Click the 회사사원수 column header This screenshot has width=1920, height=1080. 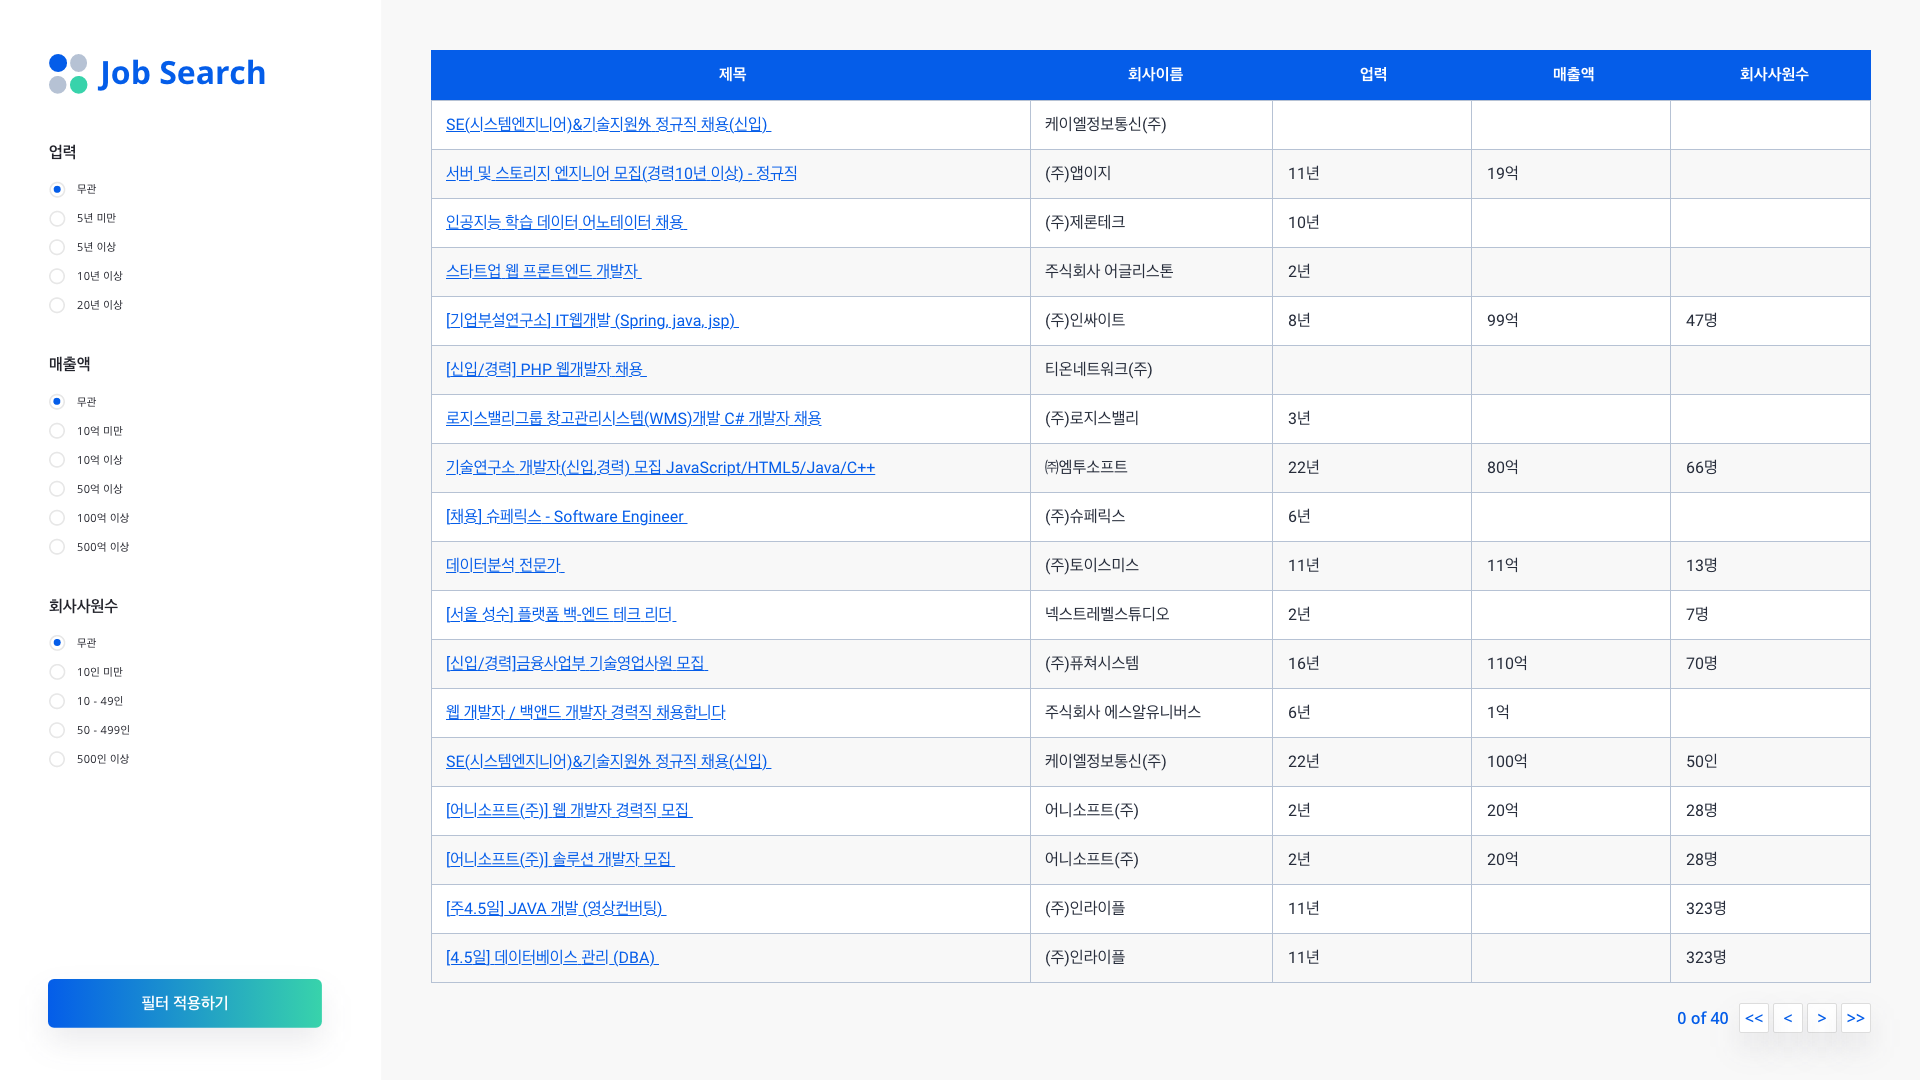(1773, 74)
